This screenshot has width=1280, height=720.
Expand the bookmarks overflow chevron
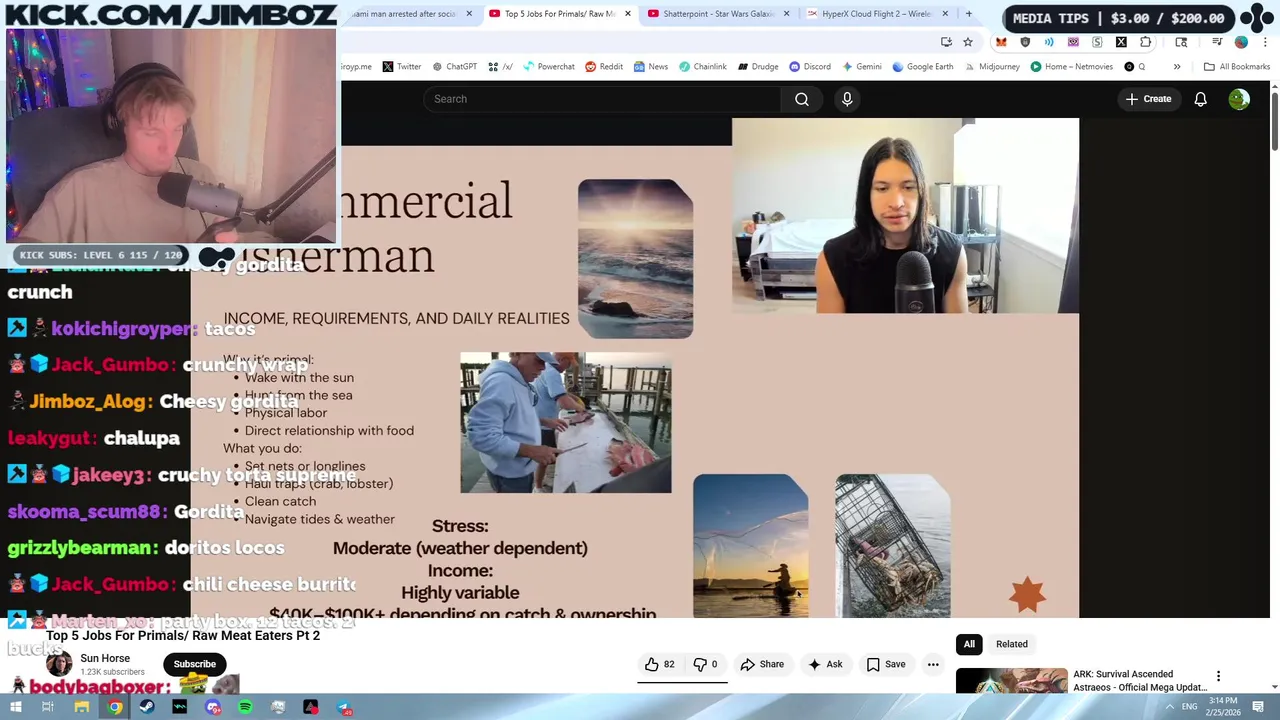pos(1177,67)
